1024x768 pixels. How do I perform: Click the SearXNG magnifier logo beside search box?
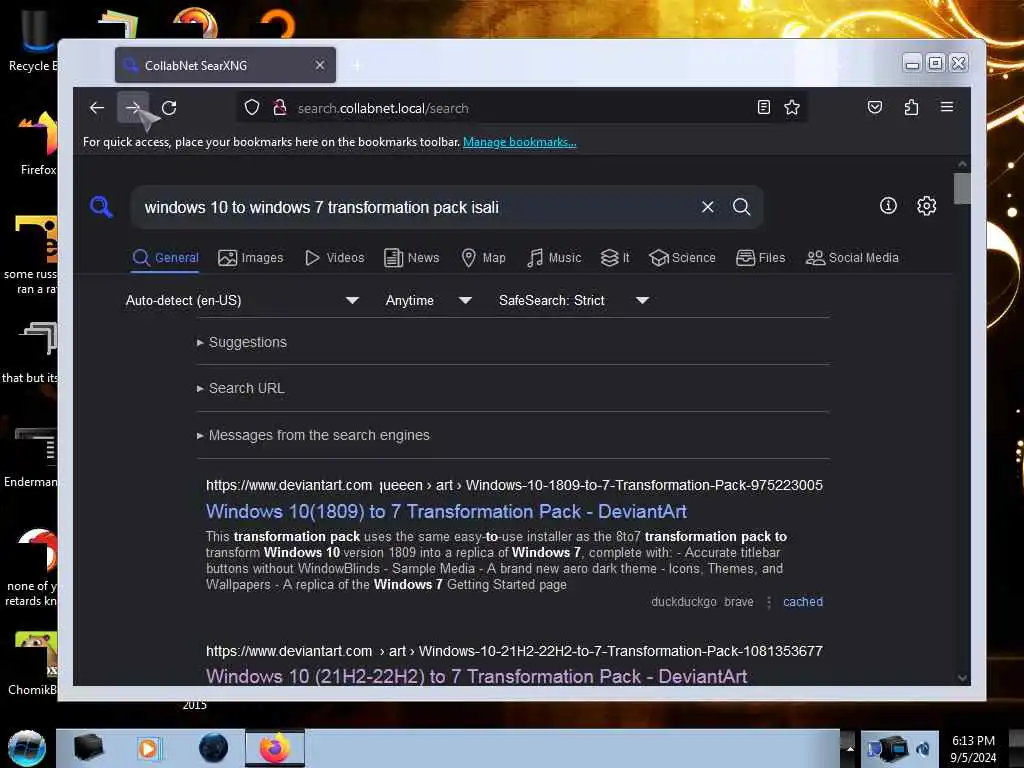101,207
